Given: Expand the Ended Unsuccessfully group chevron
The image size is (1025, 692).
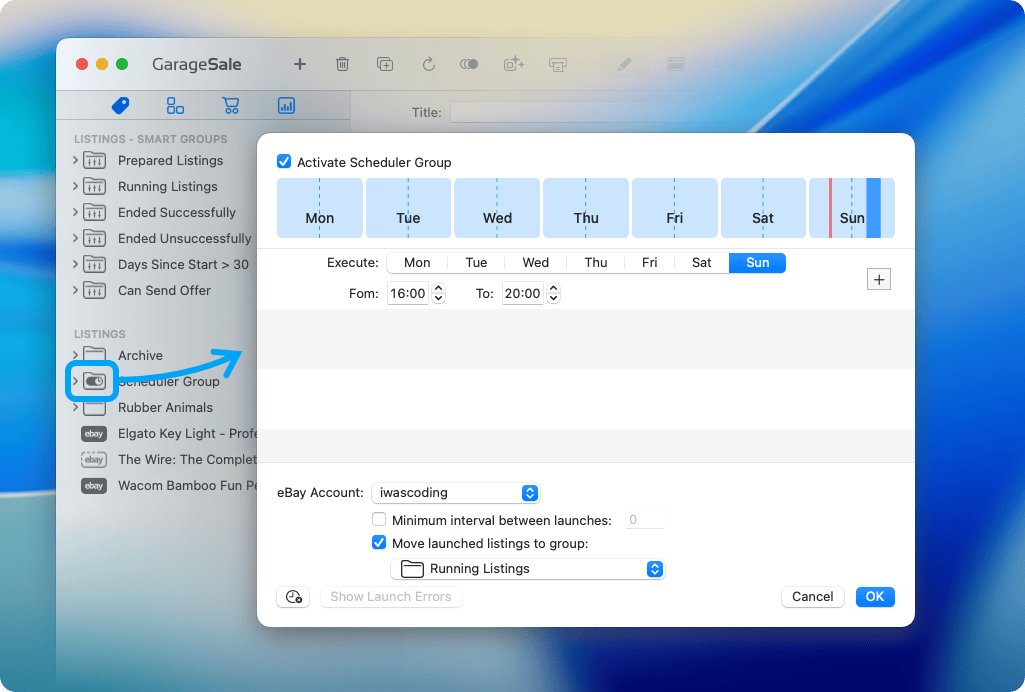Looking at the screenshot, I should 75,239.
